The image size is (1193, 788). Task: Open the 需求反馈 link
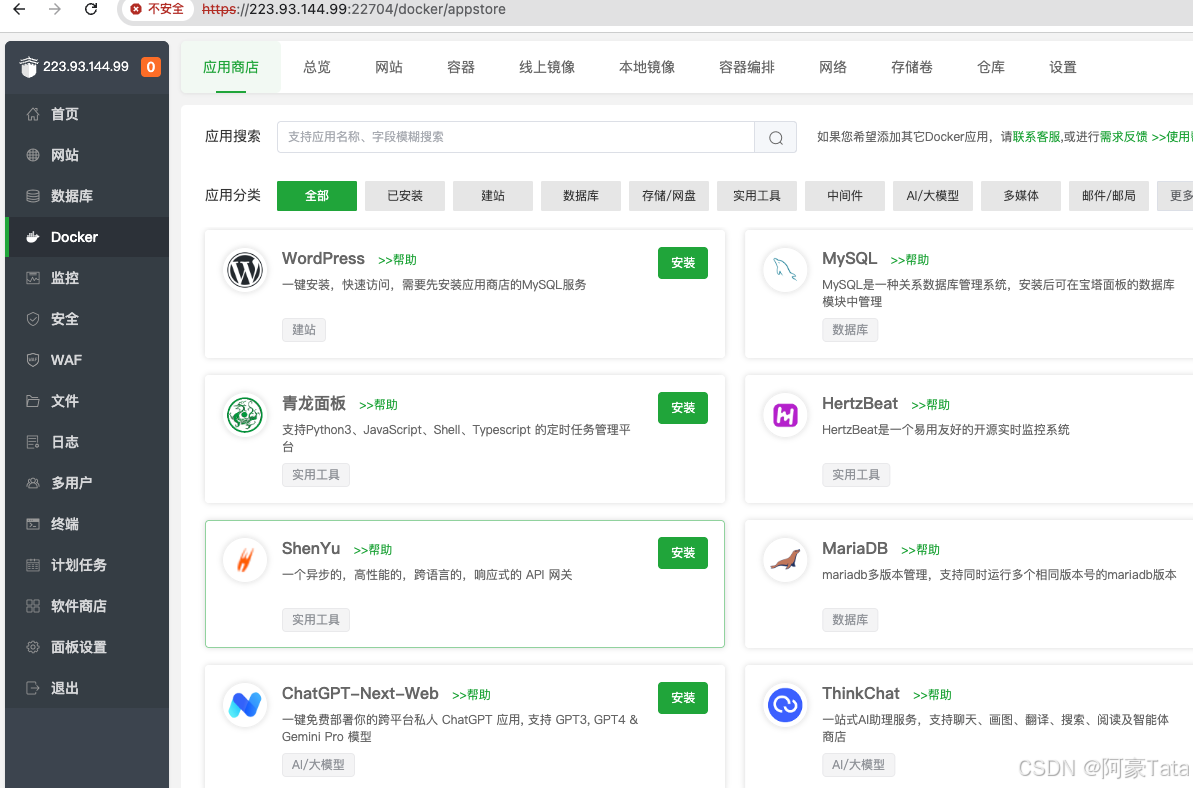(x=1124, y=137)
